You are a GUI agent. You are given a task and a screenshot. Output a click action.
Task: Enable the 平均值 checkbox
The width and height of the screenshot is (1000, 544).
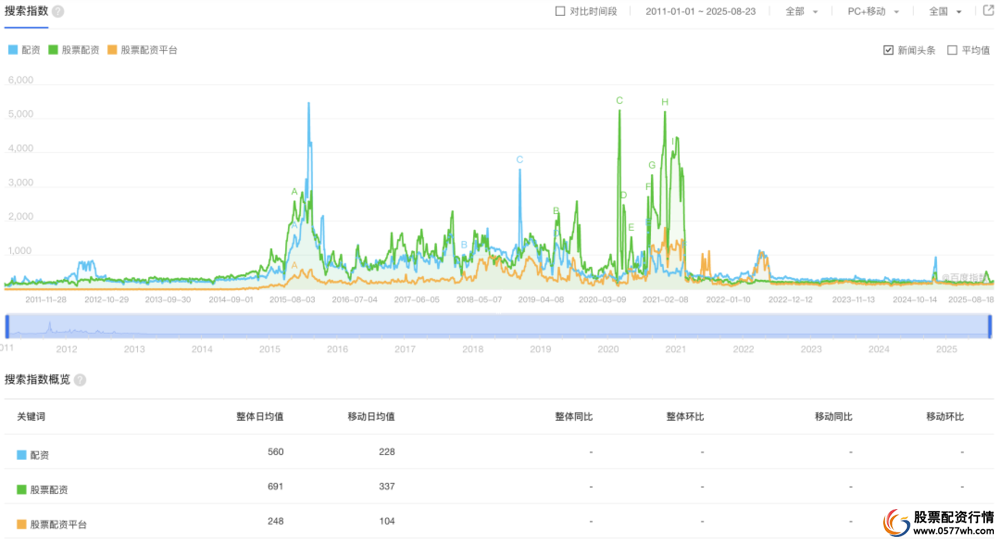pyautogui.click(x=952, y=50)
